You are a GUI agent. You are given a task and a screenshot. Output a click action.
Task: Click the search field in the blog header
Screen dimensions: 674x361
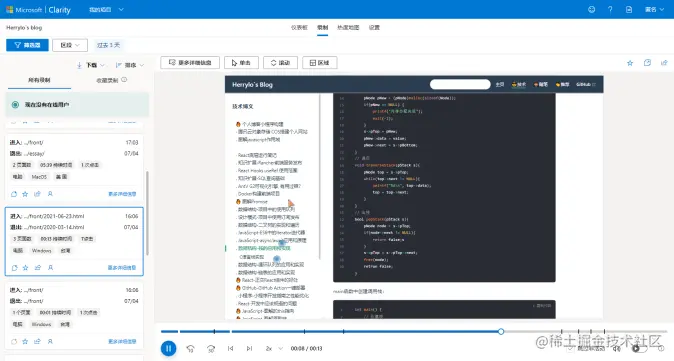pyautogui.click(x=460, y=84)
